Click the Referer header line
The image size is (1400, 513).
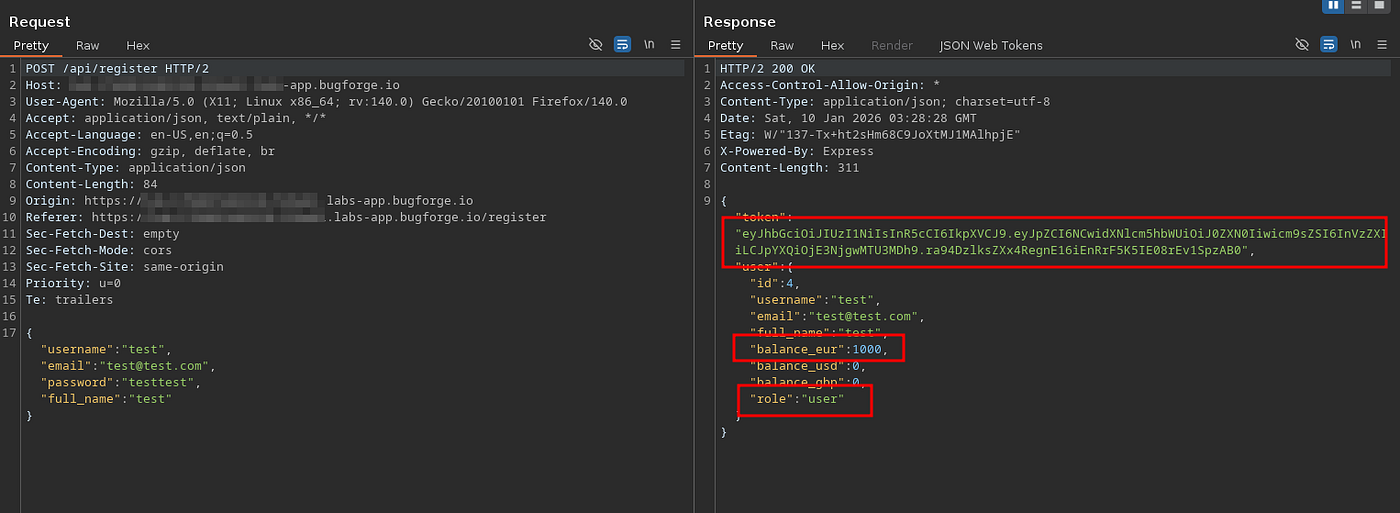tap(286, 217)
